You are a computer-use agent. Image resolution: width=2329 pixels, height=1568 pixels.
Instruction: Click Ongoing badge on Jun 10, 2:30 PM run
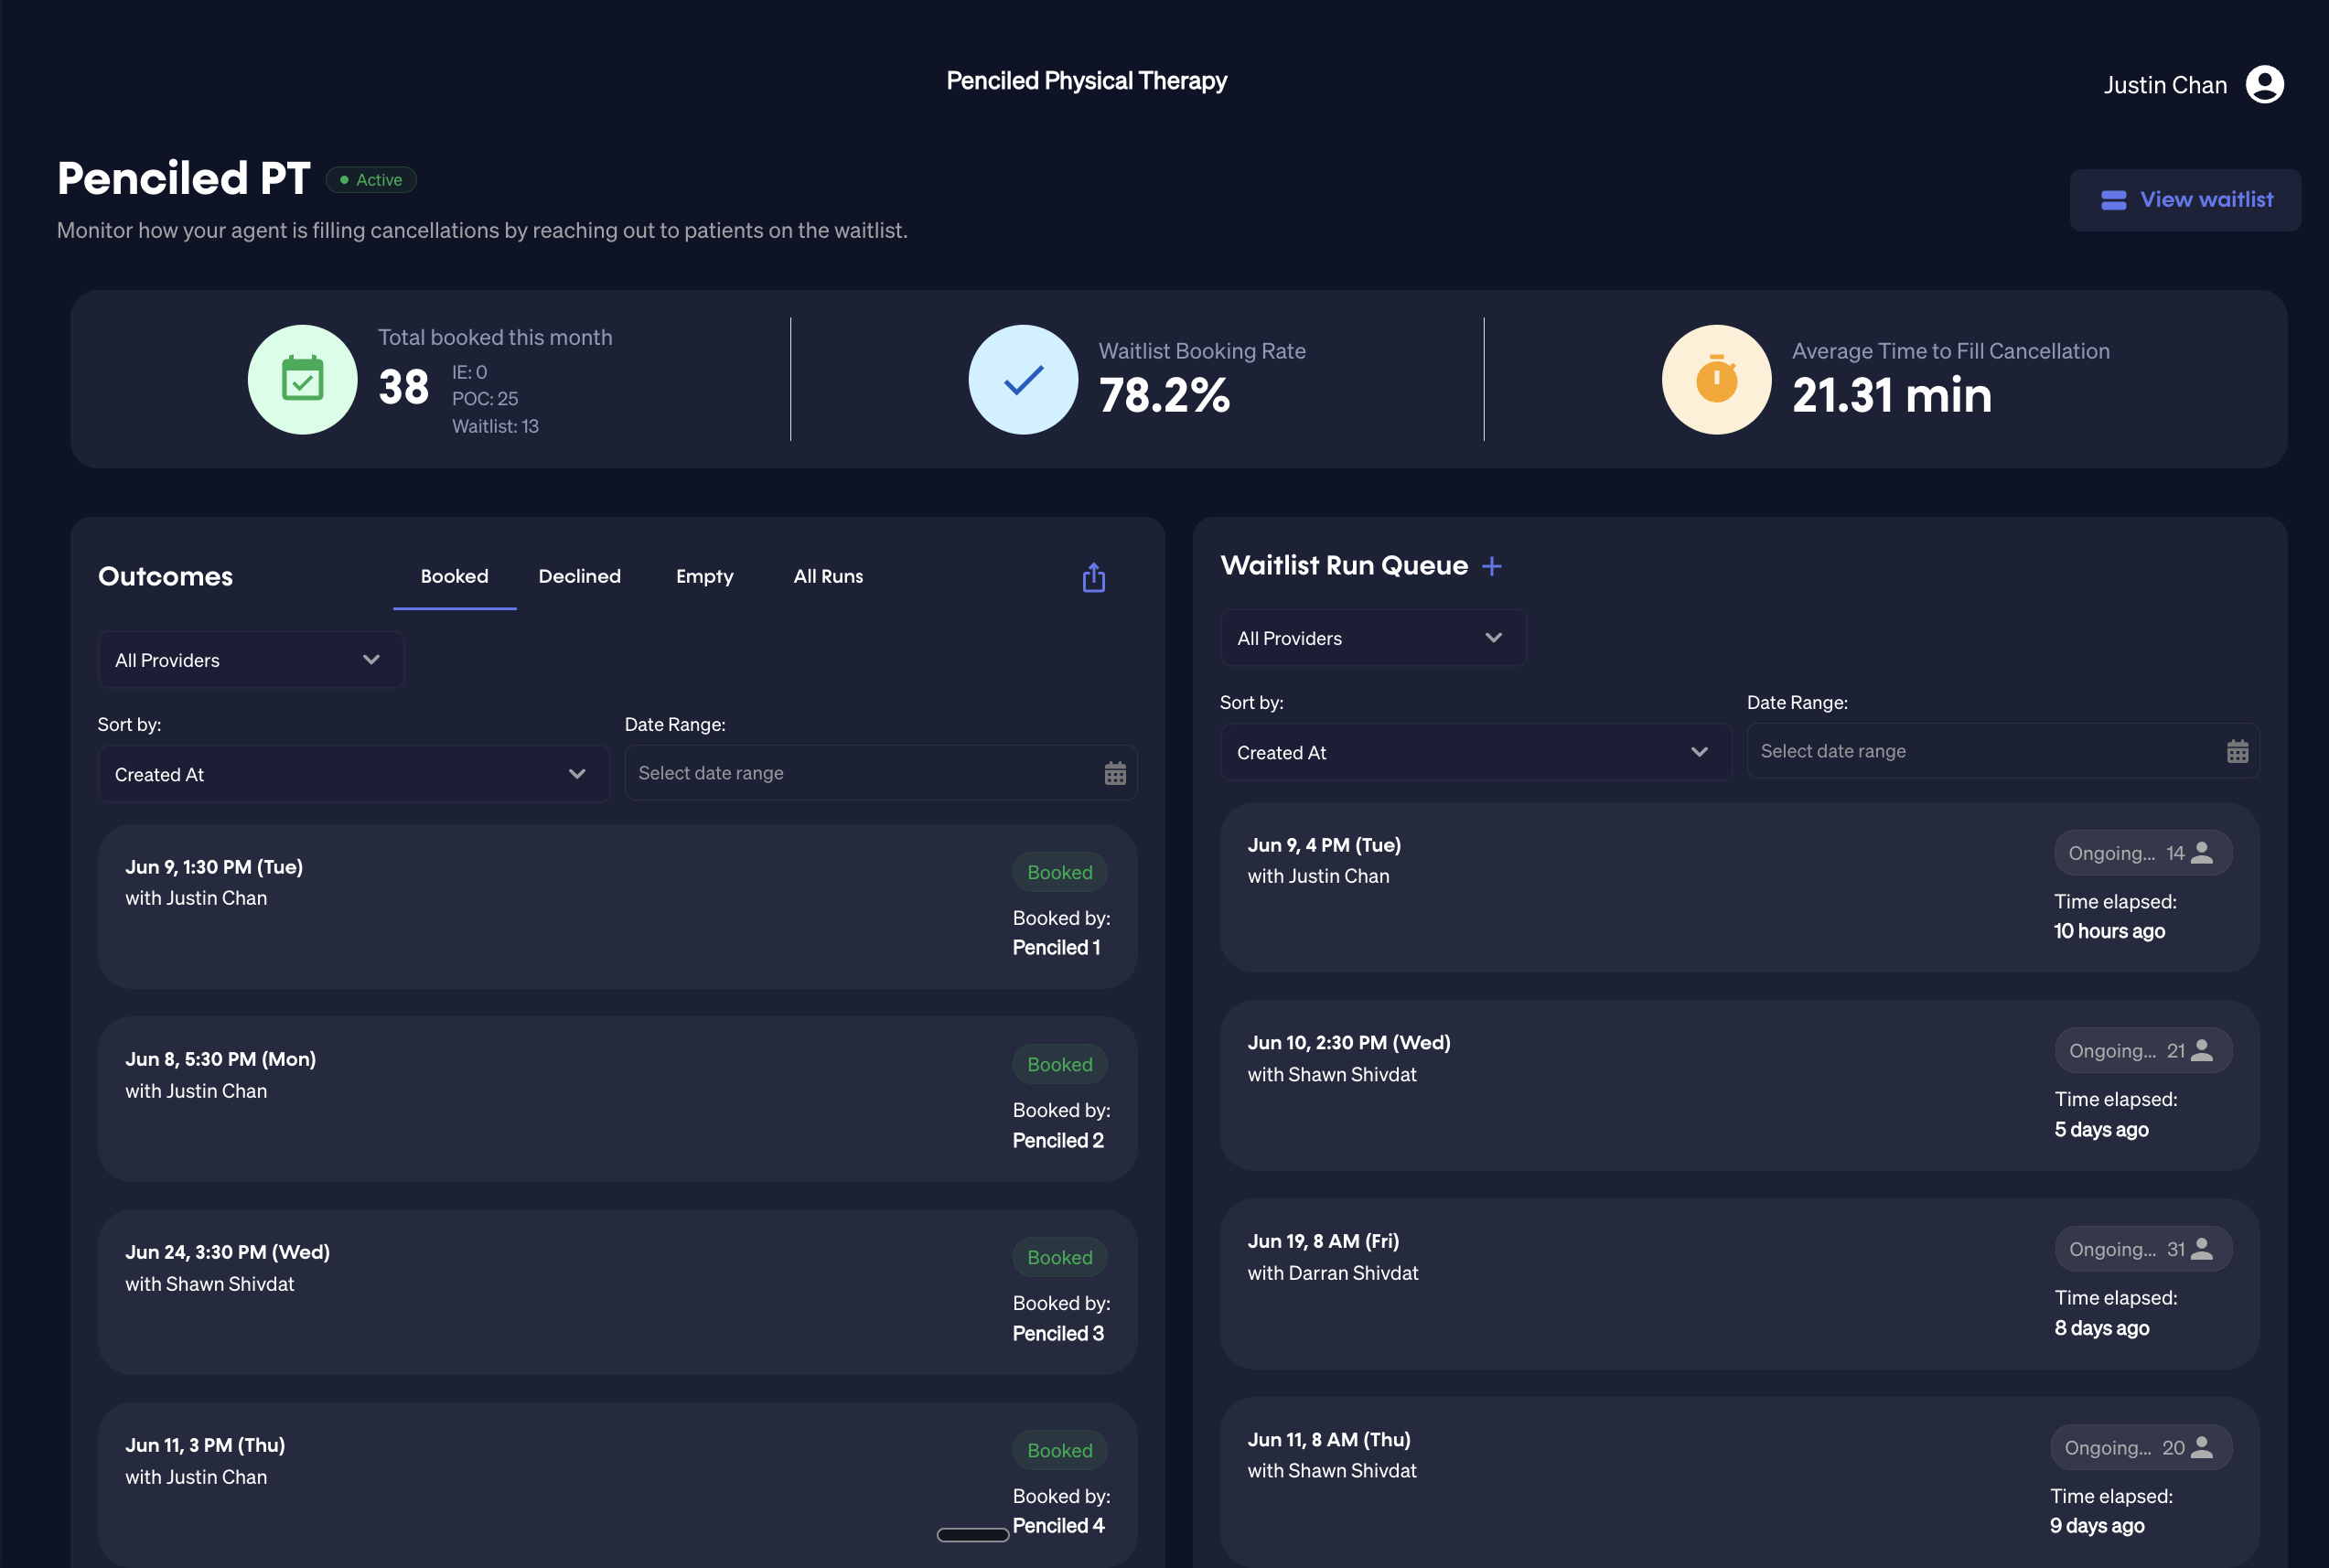pyautogui.click(x=2143, y=1051)
